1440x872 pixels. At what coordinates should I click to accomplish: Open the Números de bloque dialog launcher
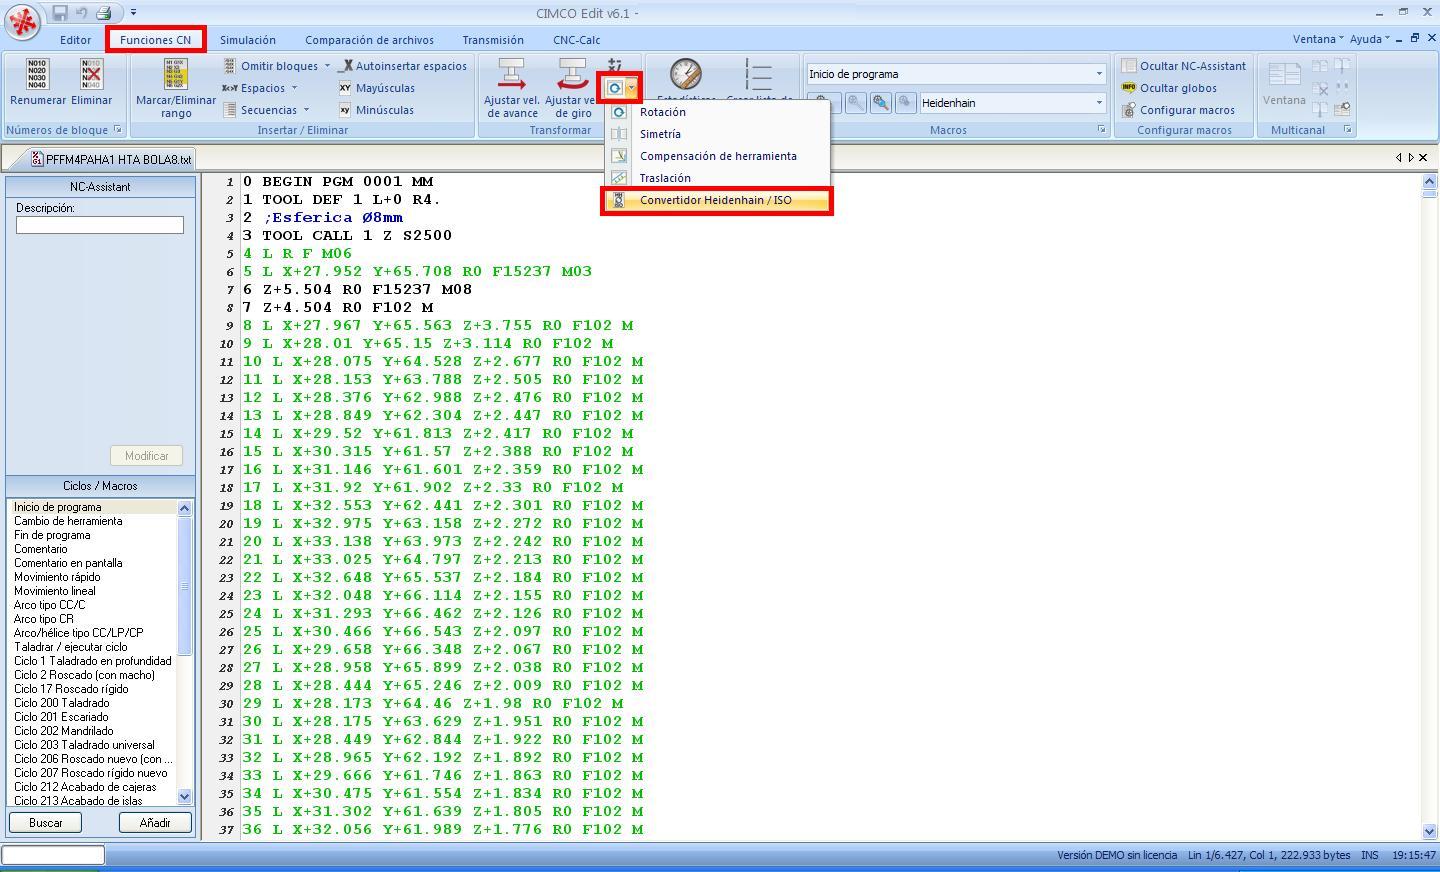coord(117,130)
